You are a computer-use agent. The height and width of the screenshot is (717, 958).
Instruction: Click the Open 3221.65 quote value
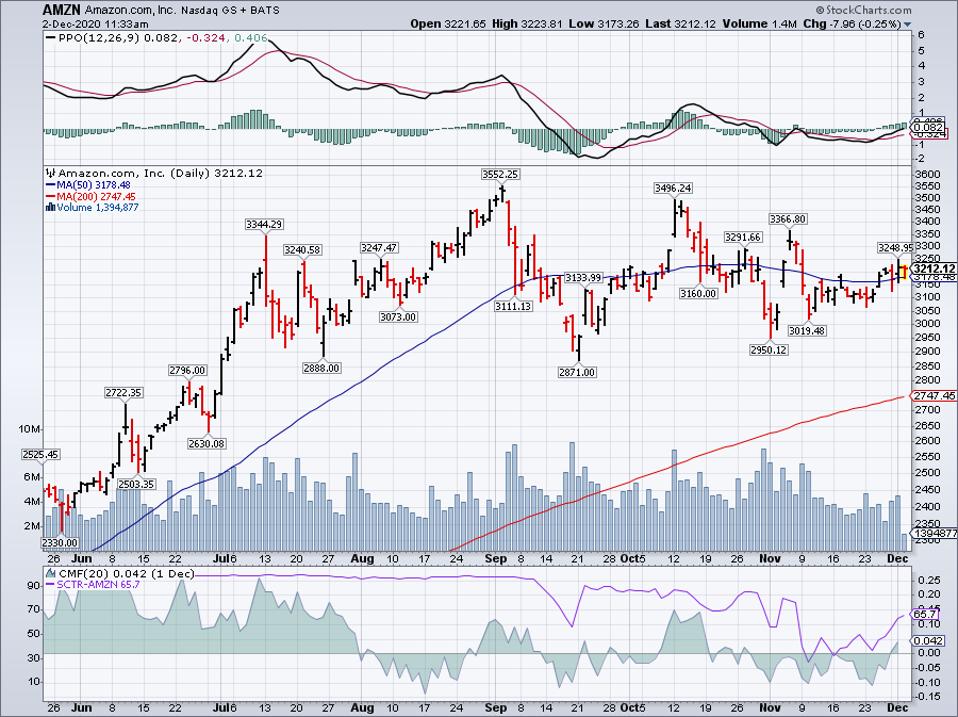(448, 24)
